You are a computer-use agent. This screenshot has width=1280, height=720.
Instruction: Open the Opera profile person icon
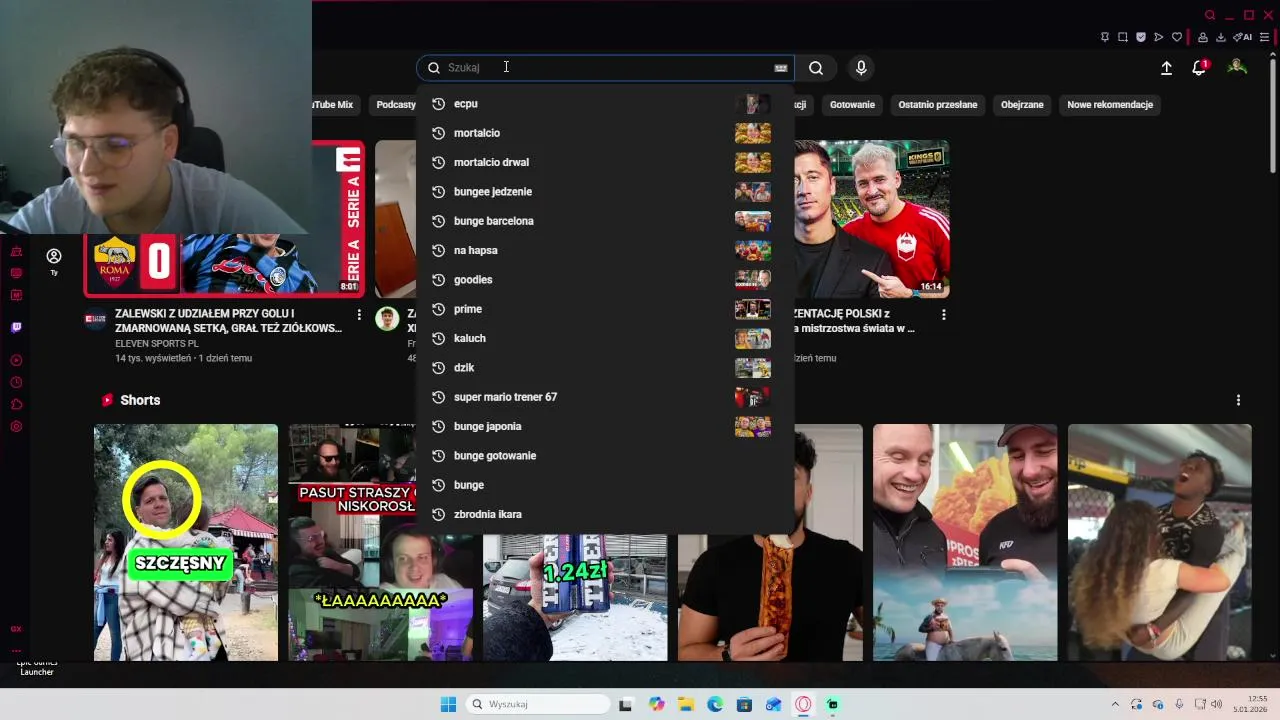point(1203,37)
